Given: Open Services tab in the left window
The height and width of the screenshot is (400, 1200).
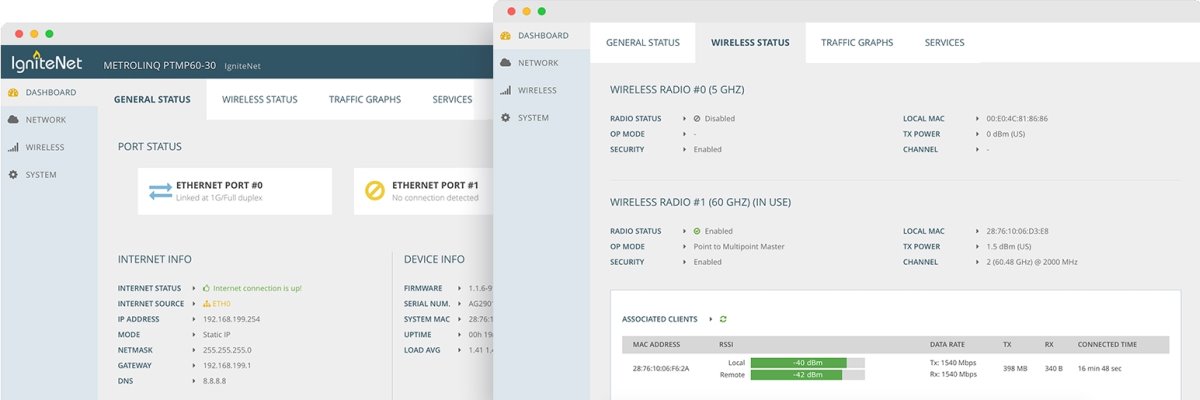Looking at the screenshot, I should coord(452,100).
